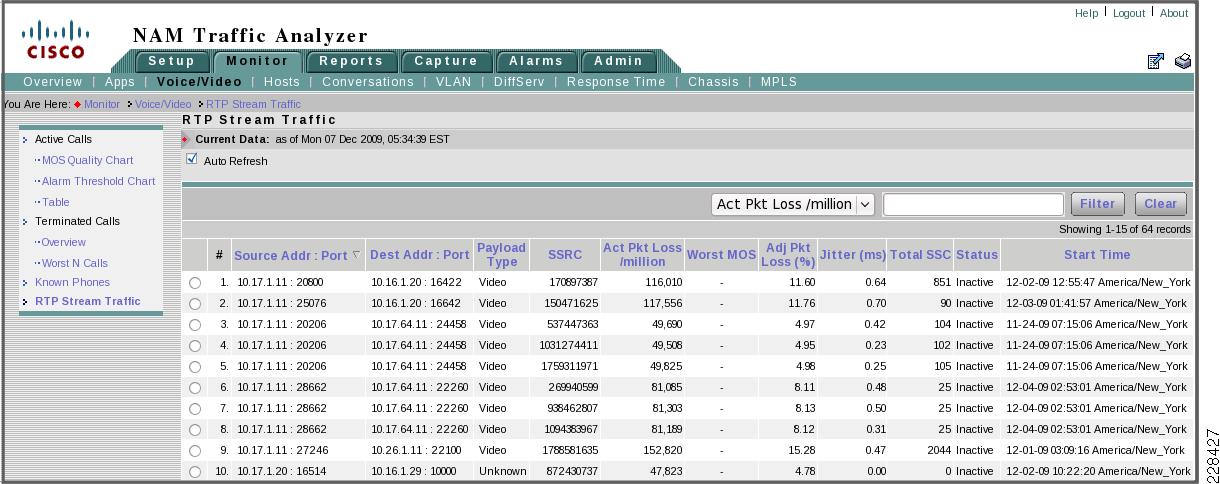Click the Filter button
This screenshot has height=484, width=1220.
(x=1097, y=204)
